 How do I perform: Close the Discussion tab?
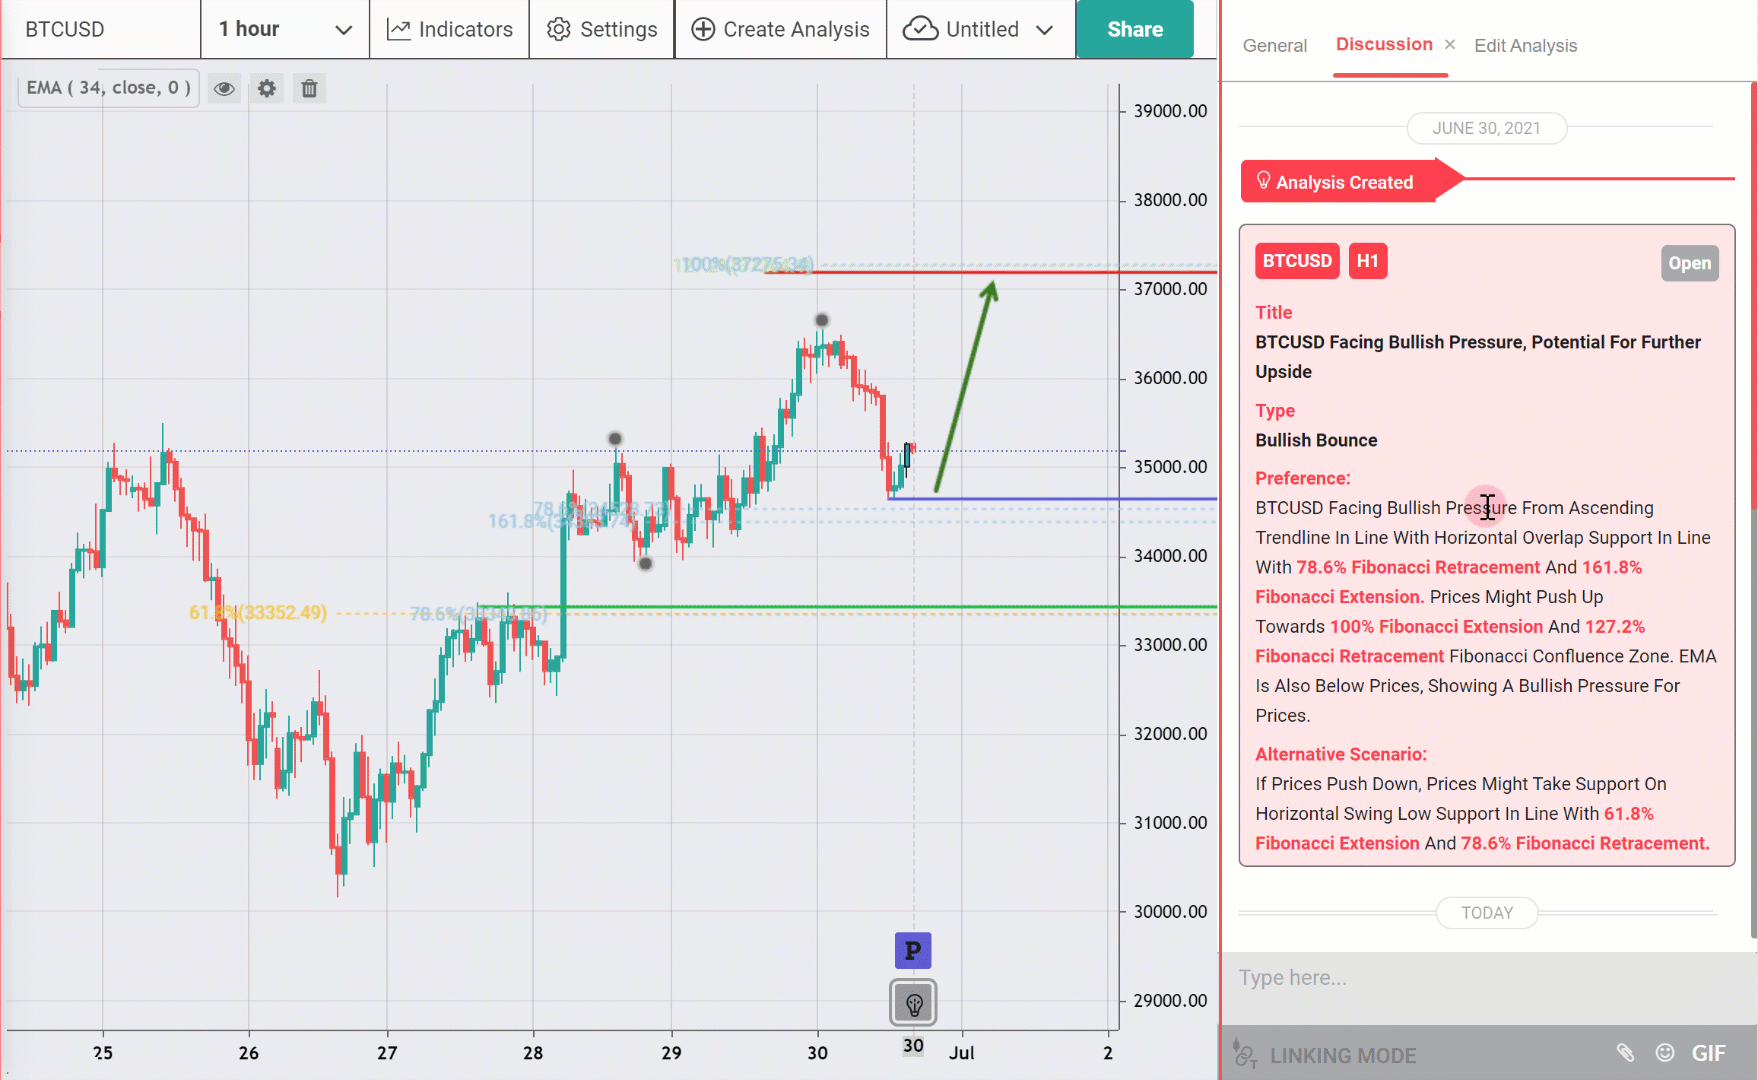click(x=1450, y=44)
